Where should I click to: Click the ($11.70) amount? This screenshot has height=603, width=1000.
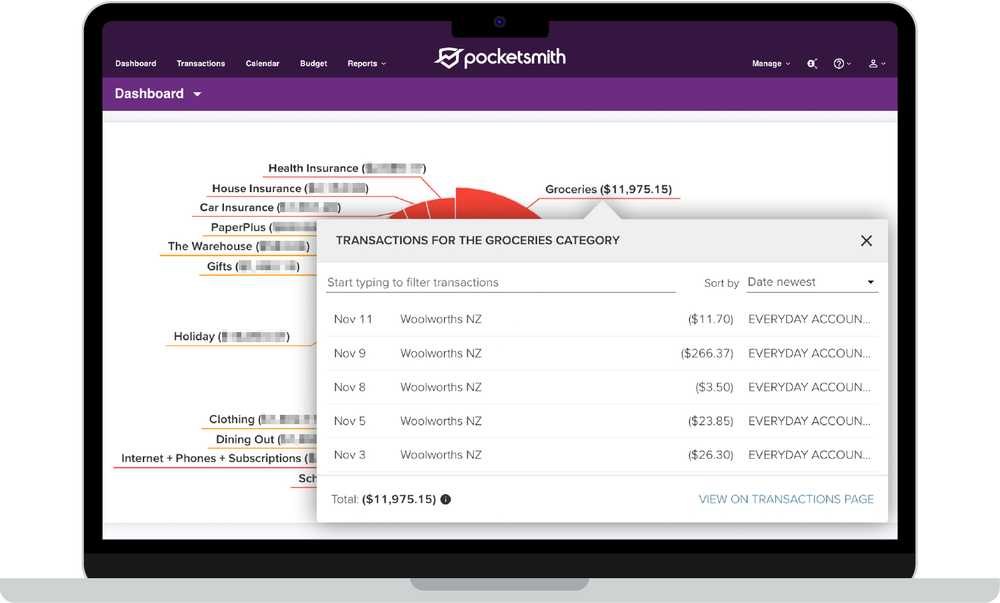pos(710,319)
